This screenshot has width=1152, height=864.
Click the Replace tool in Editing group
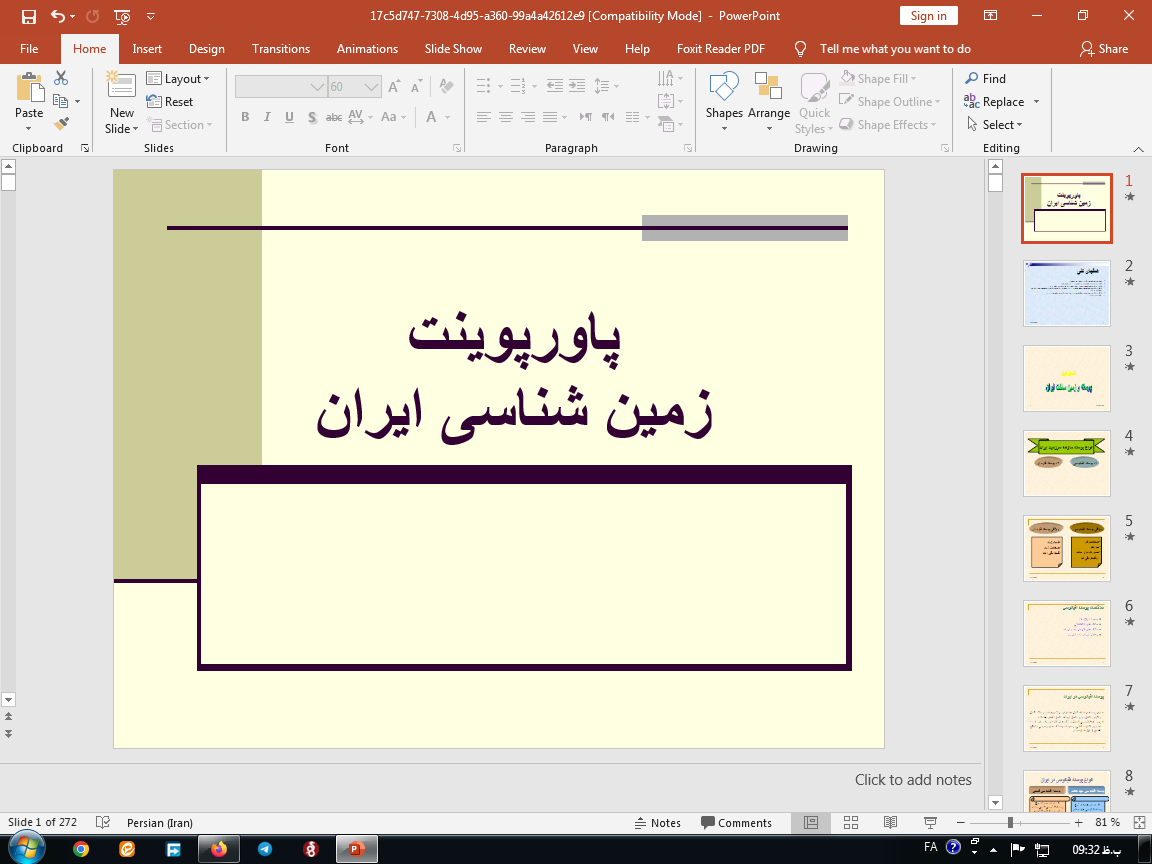pos(1003,101)
